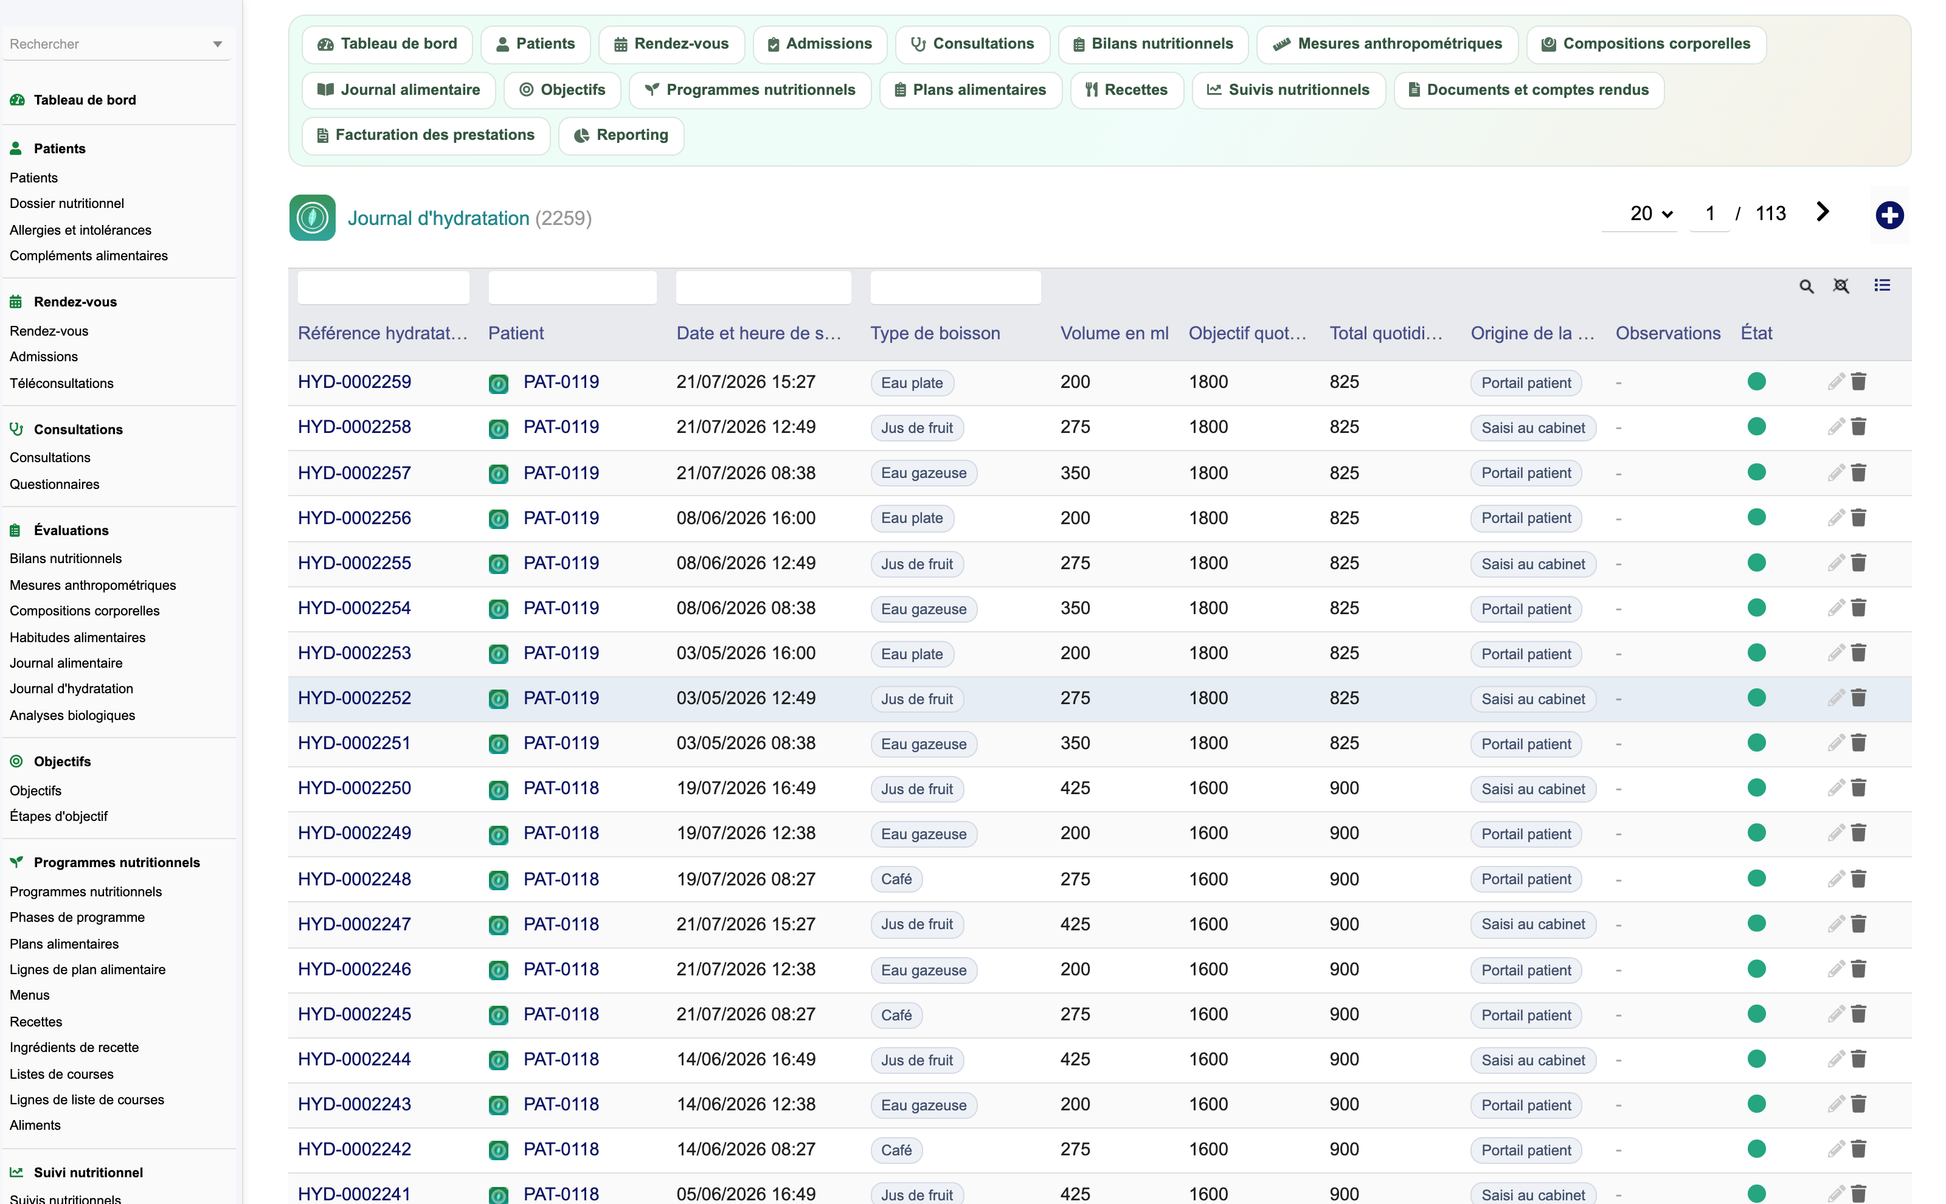This screenshot has width=1946, height=1204.
Task: Open the column list view icon
Action: (x=1882, y=285)
